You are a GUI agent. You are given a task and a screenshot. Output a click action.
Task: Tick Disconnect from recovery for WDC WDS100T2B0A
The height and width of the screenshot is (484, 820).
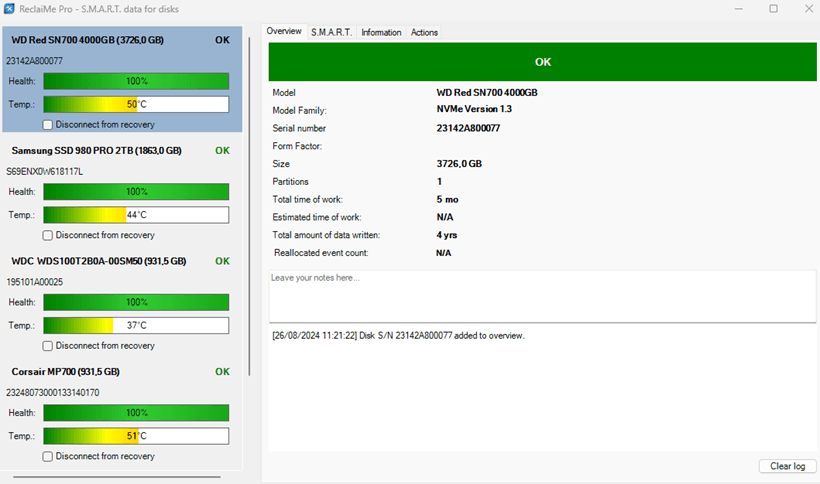click(x=48, y=346)
